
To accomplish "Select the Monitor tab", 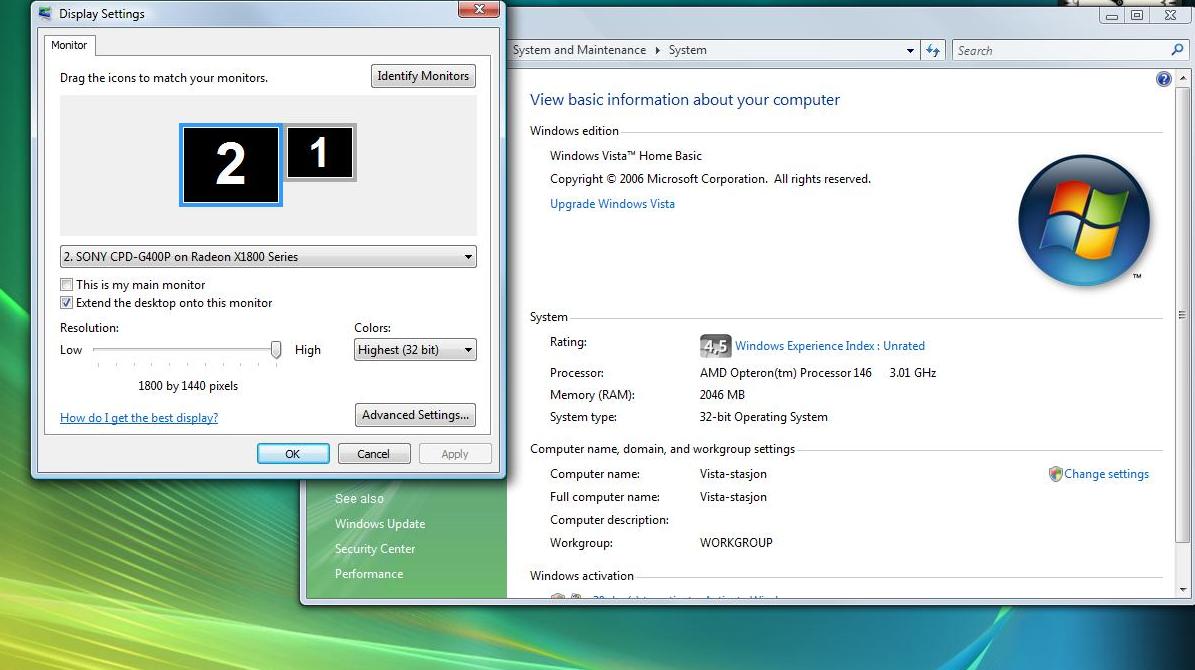I will tap(69, 45).
